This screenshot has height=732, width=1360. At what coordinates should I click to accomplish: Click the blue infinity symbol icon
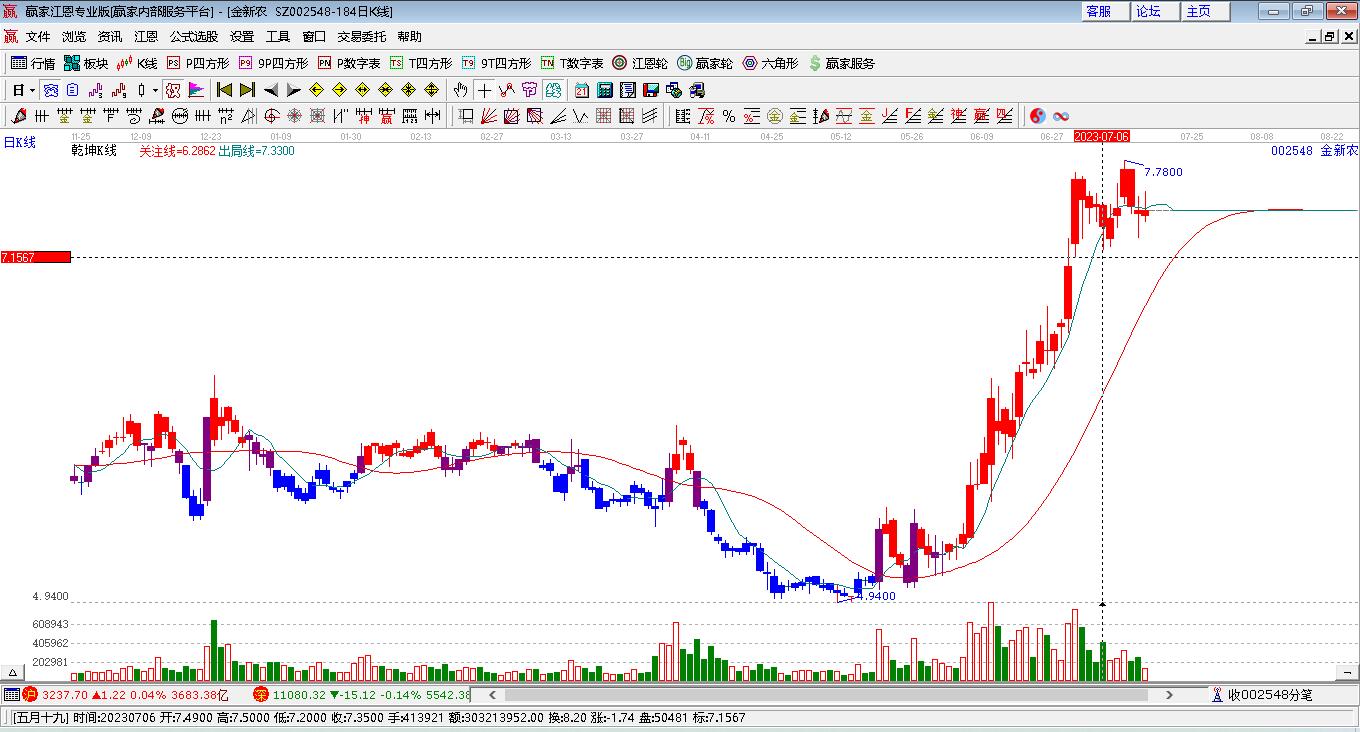coord(1061,116)
